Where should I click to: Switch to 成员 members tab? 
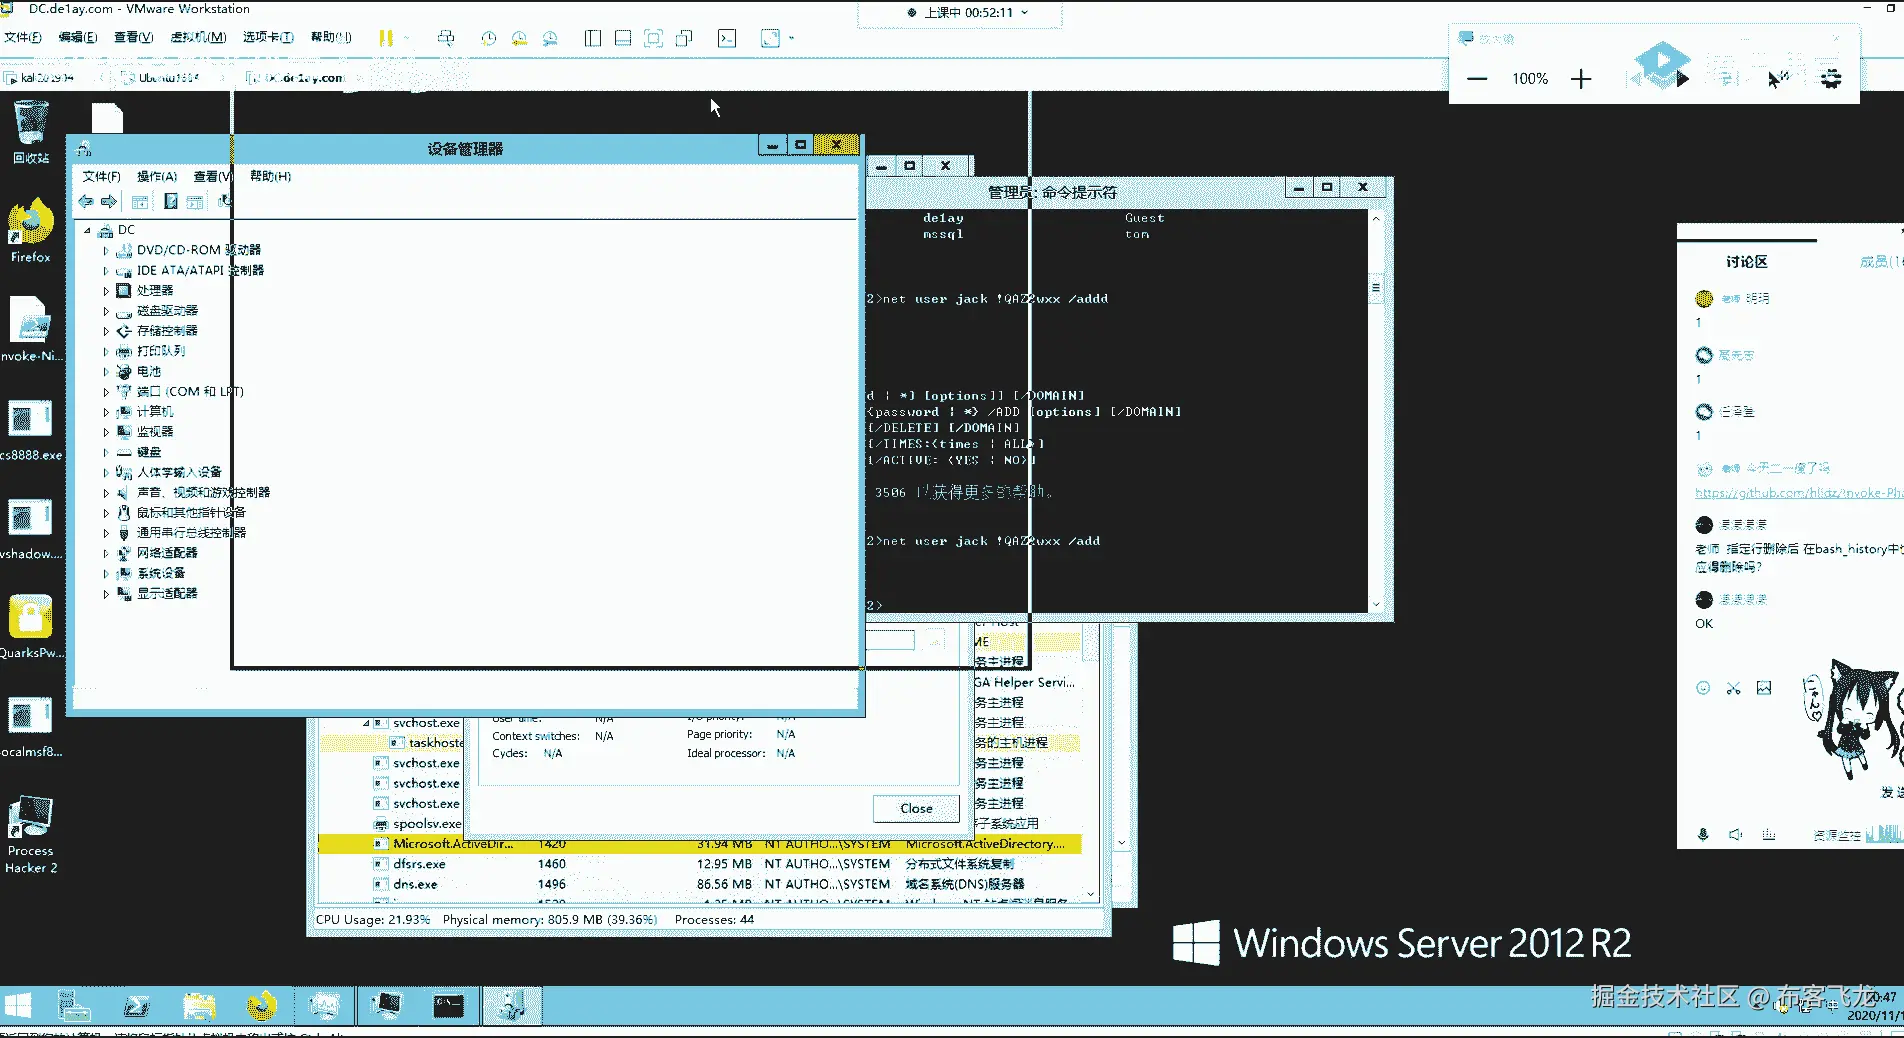point(1880,262)
